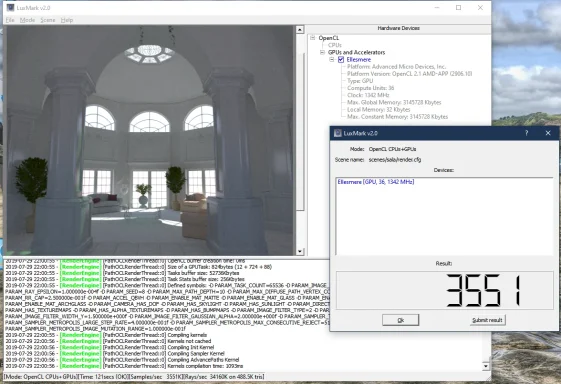Click the status bar mode and samples text

click(x=134, y=376)
